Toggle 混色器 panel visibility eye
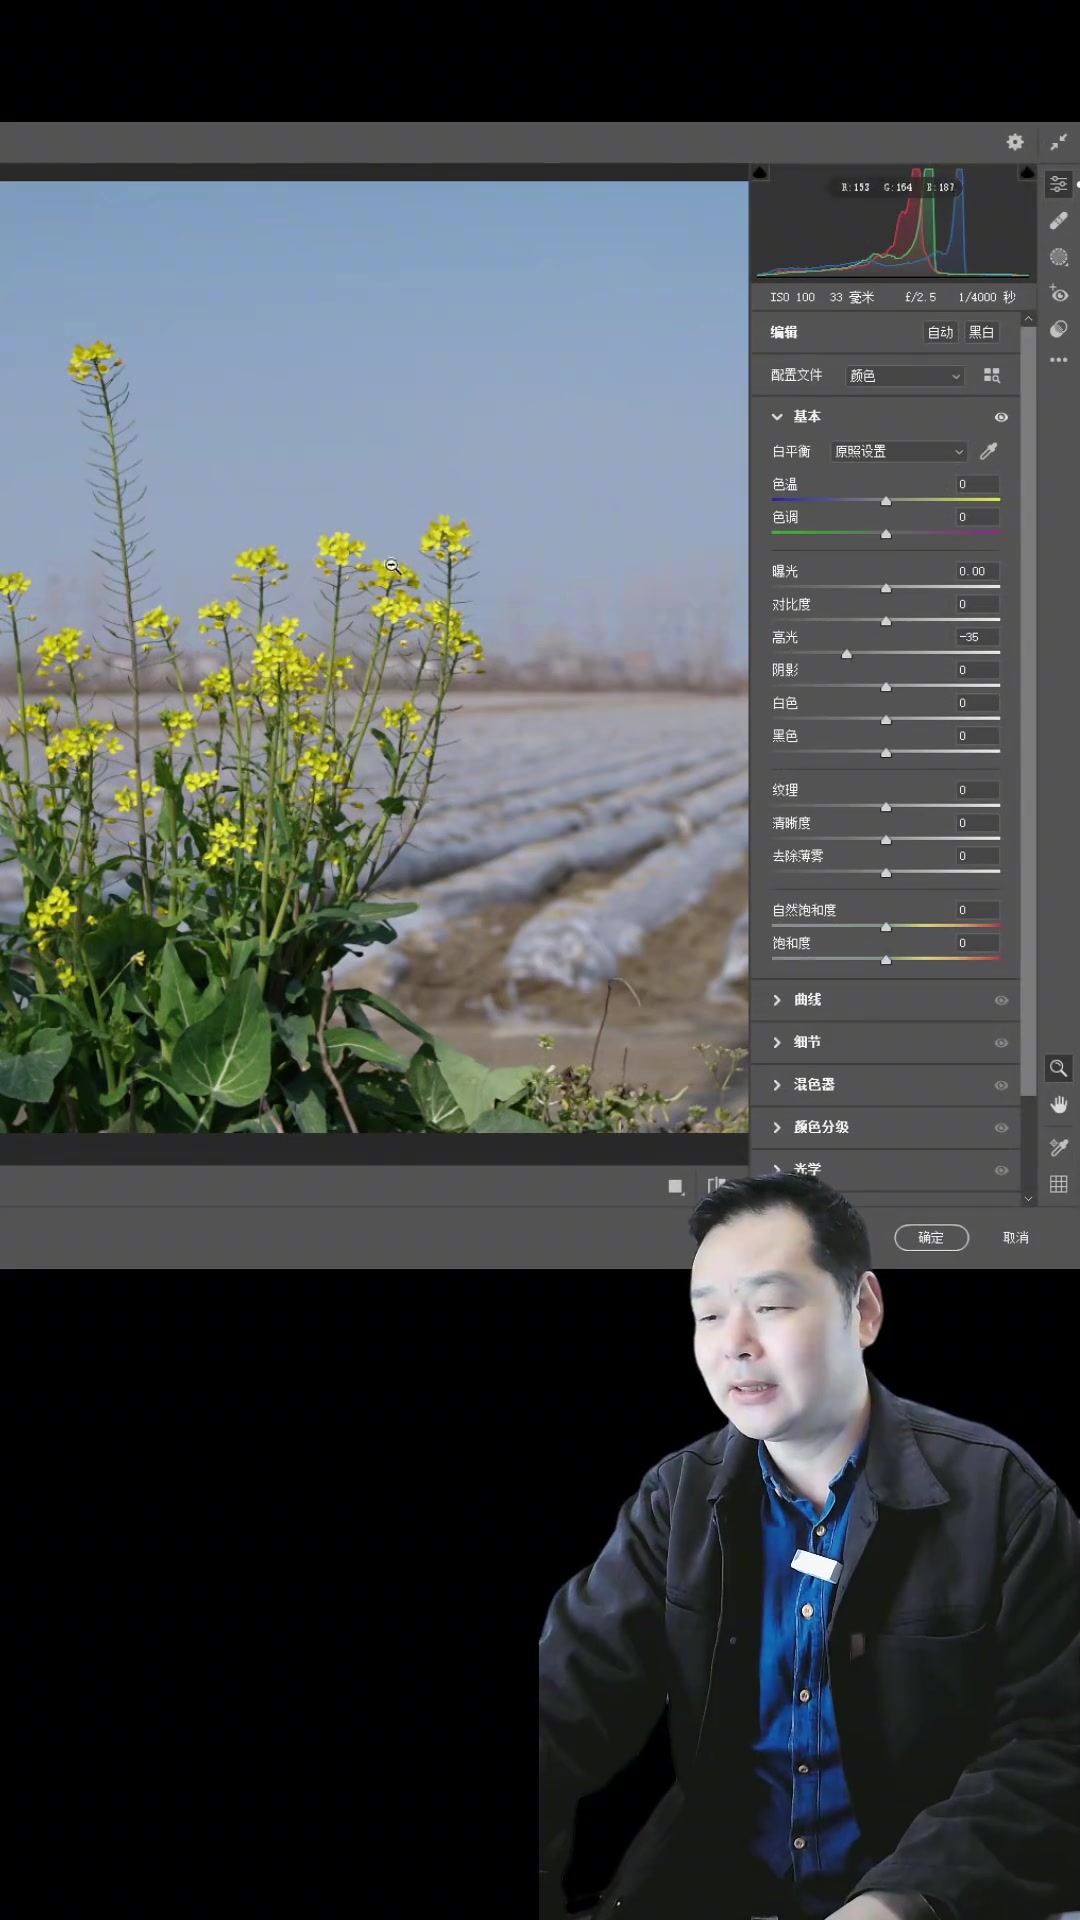The image size is (1080, 1920). 1001,1085
